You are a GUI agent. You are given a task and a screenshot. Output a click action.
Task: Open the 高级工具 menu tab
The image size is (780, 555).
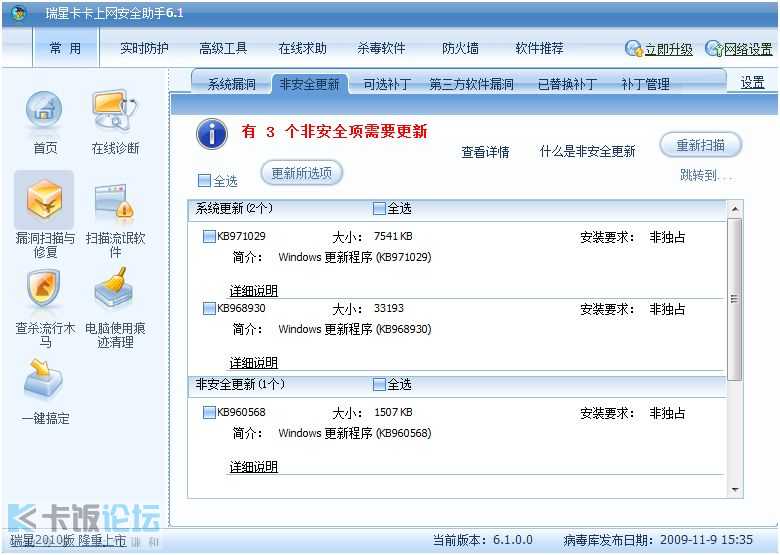click(x=223, y=48)
